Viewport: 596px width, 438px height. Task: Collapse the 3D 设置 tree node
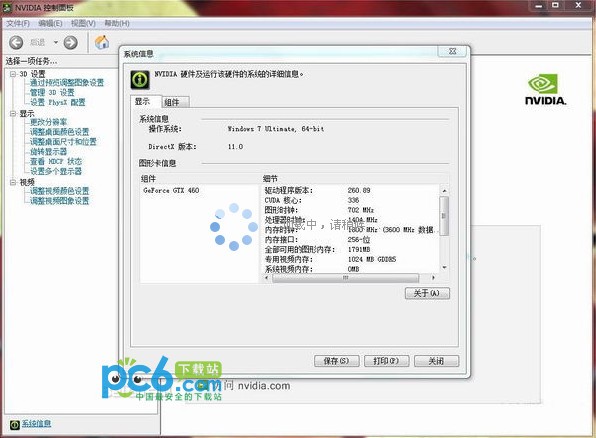[13, 74]
